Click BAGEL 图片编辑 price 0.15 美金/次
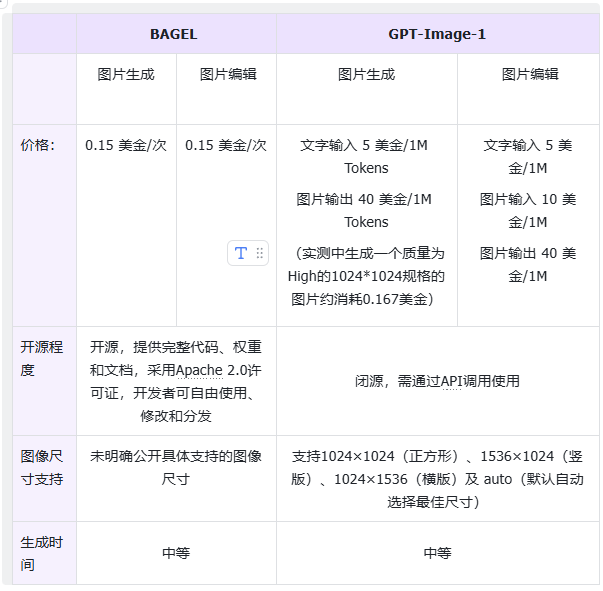 coord(226,145)
